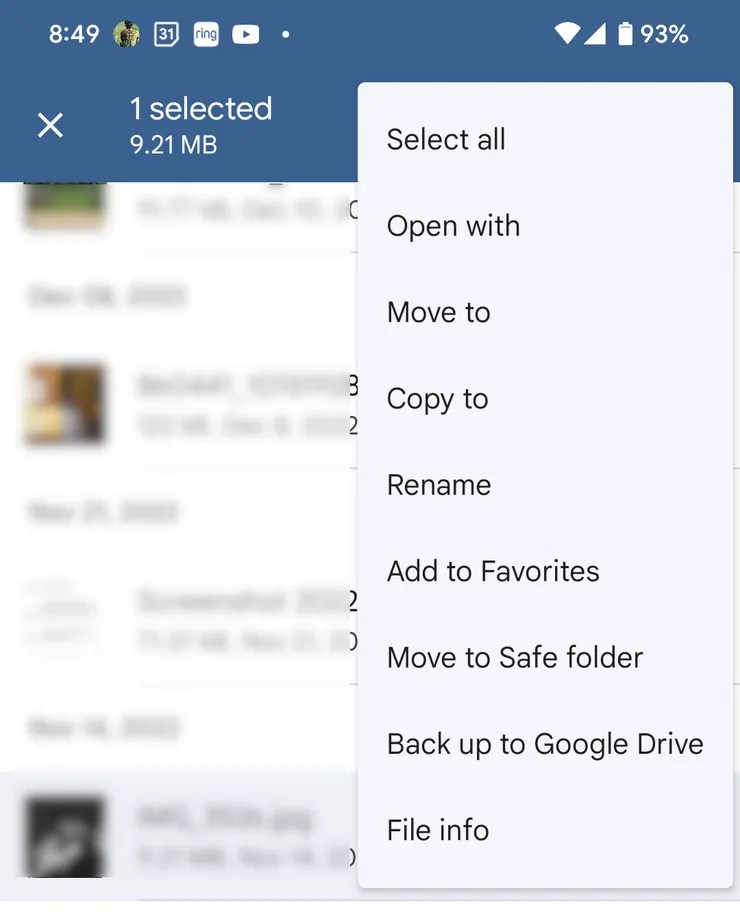Move the selected file to Safe folder

pyautogui.click(x=515, y=657)
